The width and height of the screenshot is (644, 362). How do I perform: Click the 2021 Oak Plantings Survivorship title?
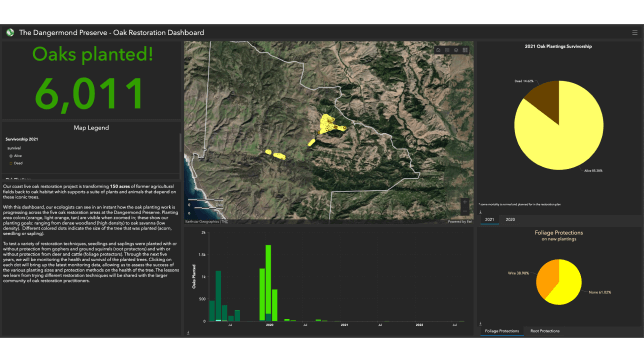(558, 46)
